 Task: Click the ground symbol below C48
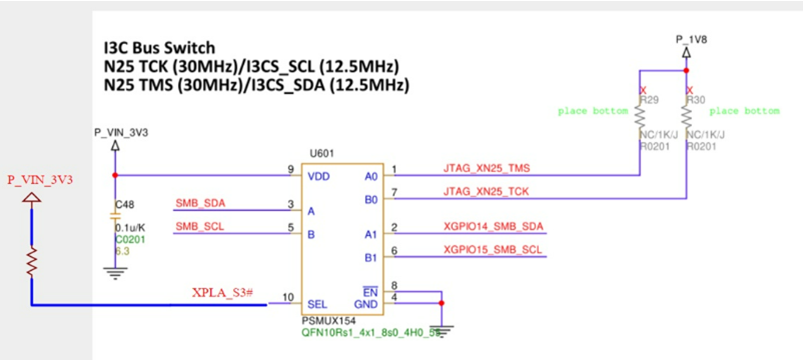(115, 273)
